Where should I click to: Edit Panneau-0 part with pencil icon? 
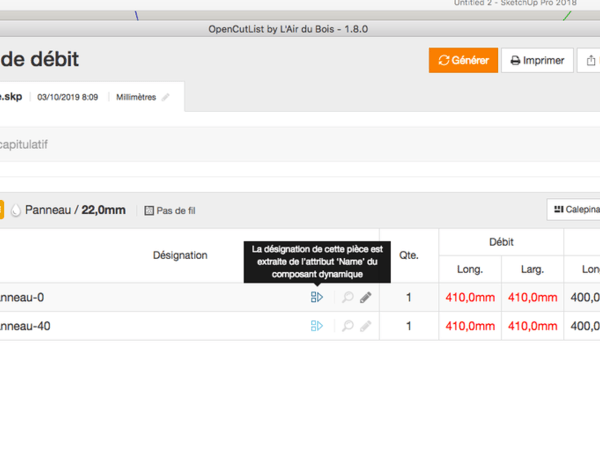click(x=366, y=297)
